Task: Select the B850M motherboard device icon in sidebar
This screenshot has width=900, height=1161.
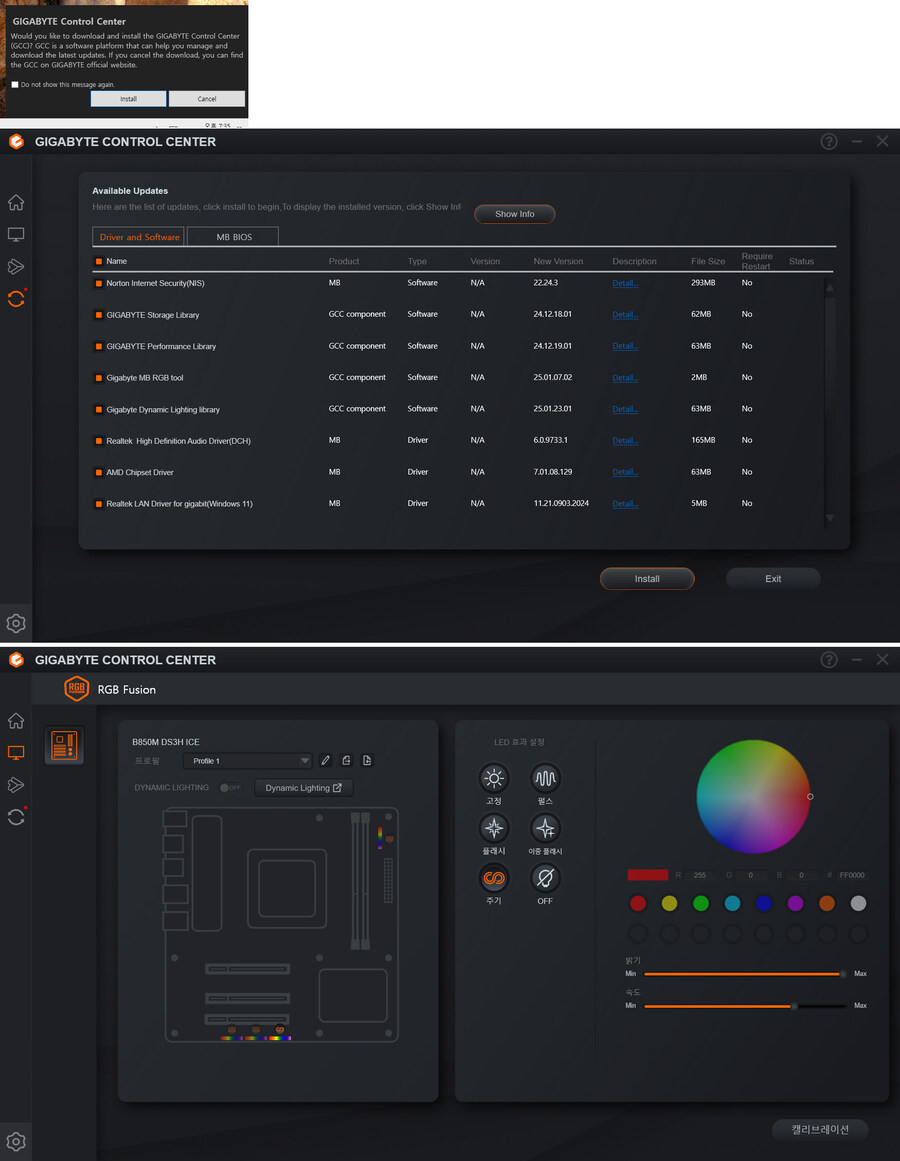Action: pos(64,746)
